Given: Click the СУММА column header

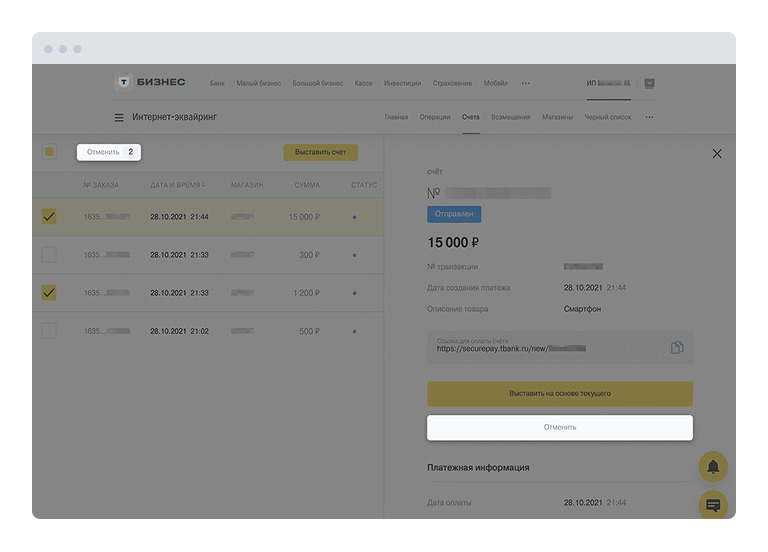Looking at the screenshot, I should click(x=307, y=185).
